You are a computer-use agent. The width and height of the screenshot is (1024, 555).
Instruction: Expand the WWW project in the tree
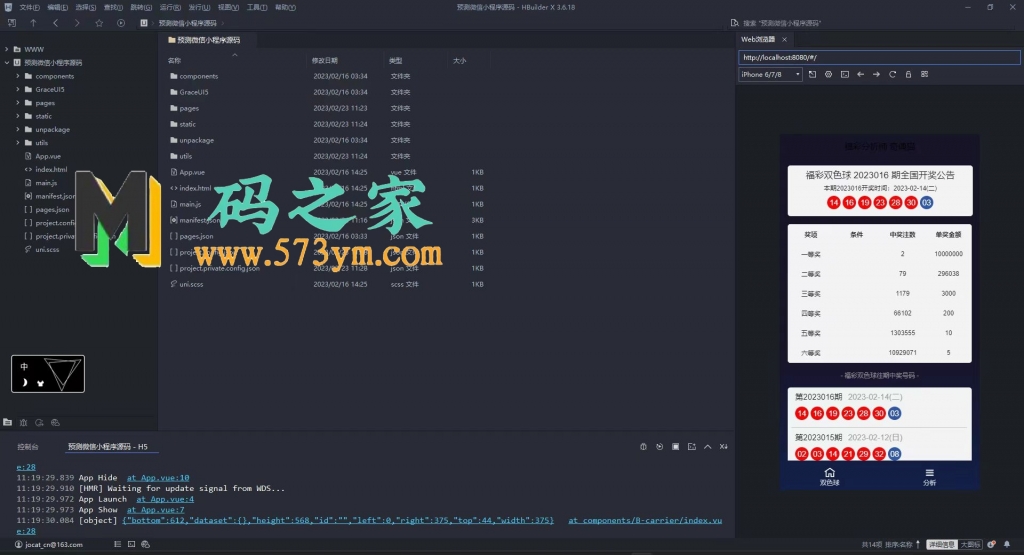pyautogui.click(x=7, y=49)
